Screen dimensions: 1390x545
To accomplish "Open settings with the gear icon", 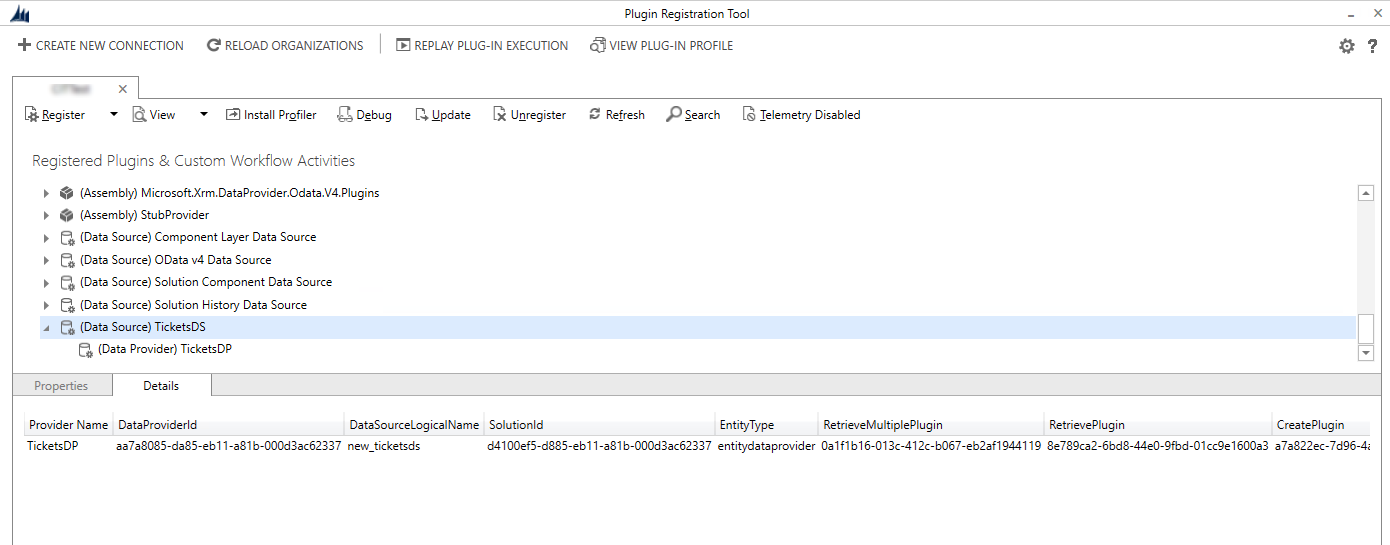I will 1347,46.
